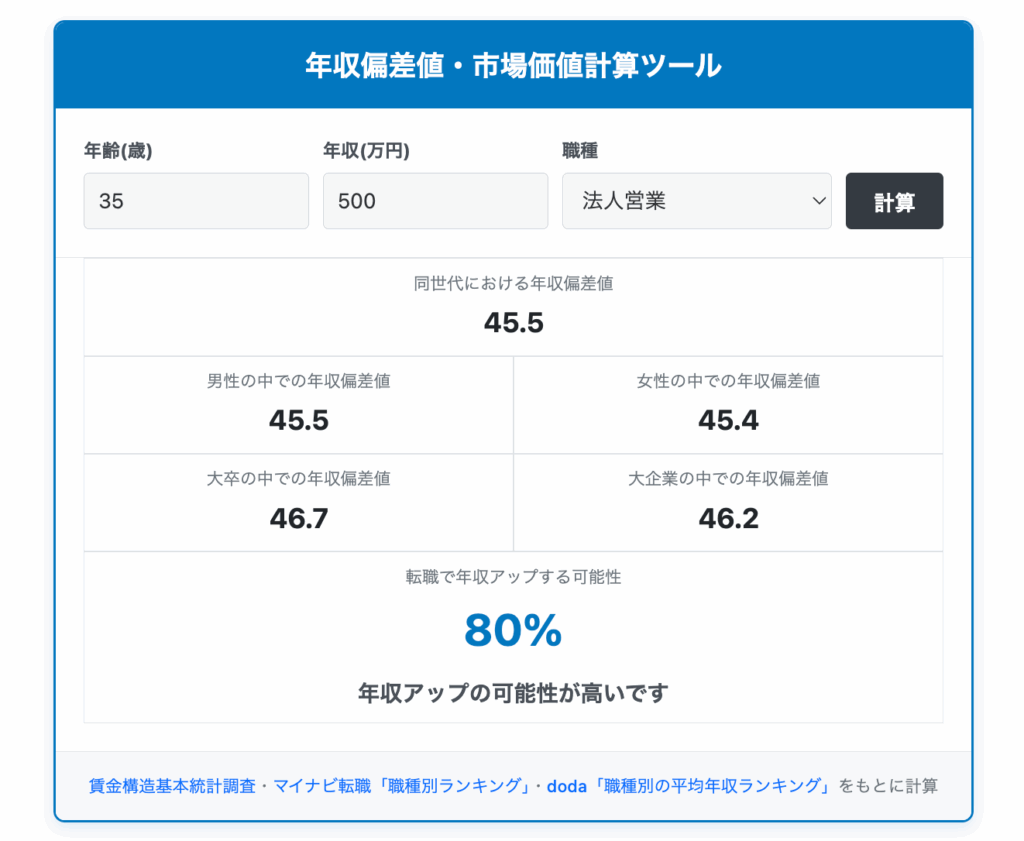Click the 大卒の中での年収偏差値 value 46.7
Screen dimensions: 1024x841
298,519
